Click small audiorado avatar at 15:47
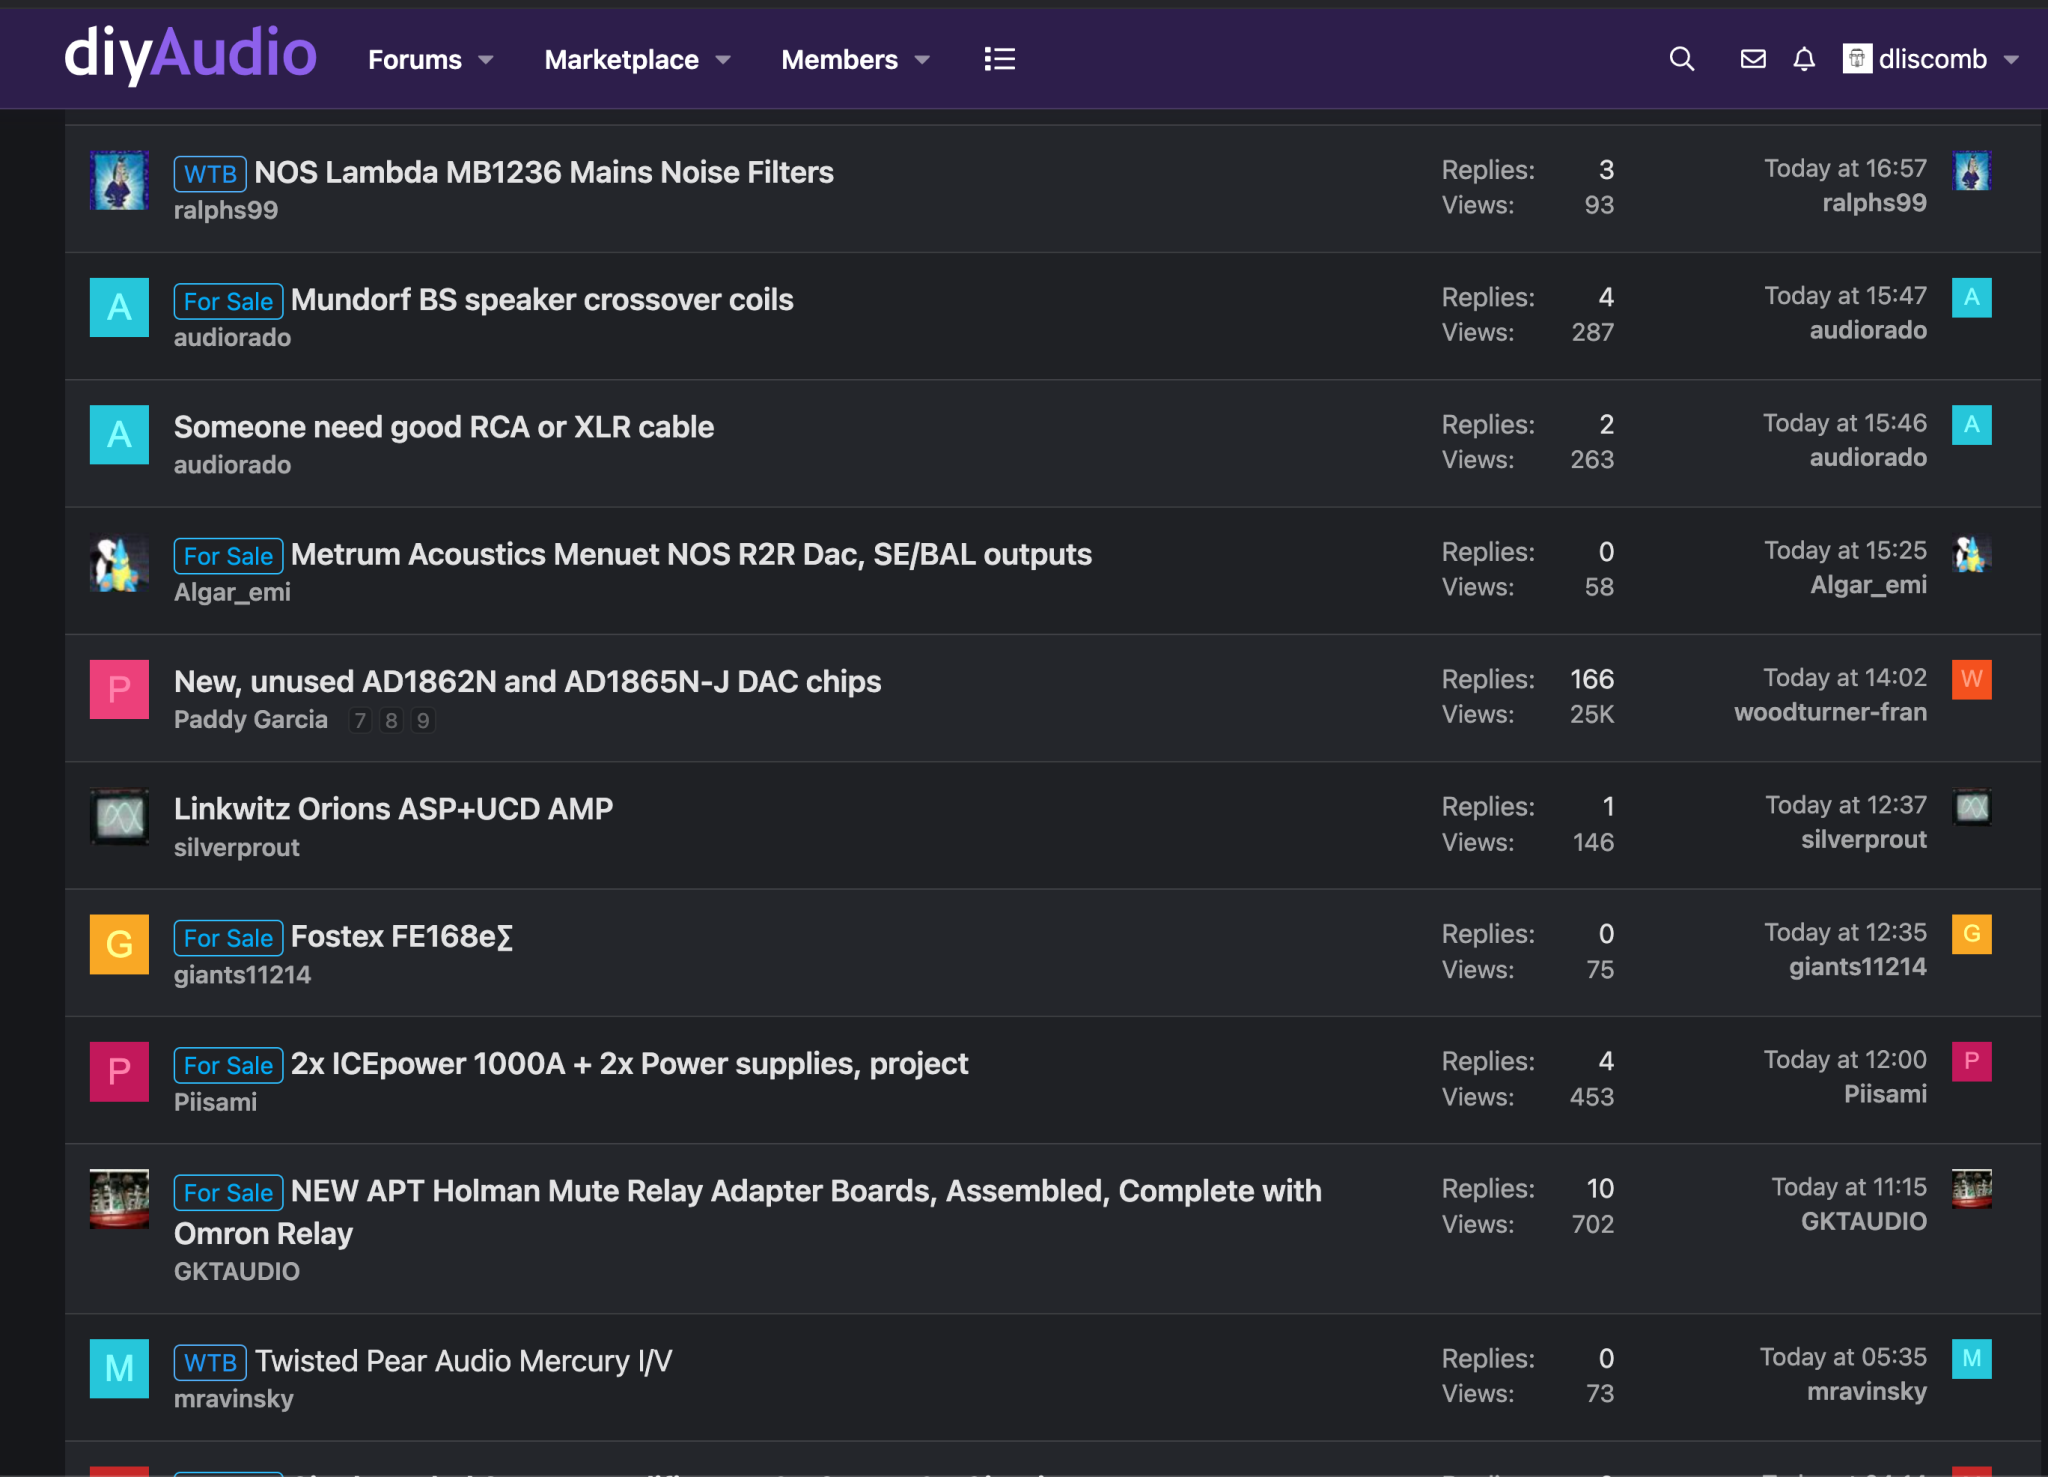 pos(1971,298)
